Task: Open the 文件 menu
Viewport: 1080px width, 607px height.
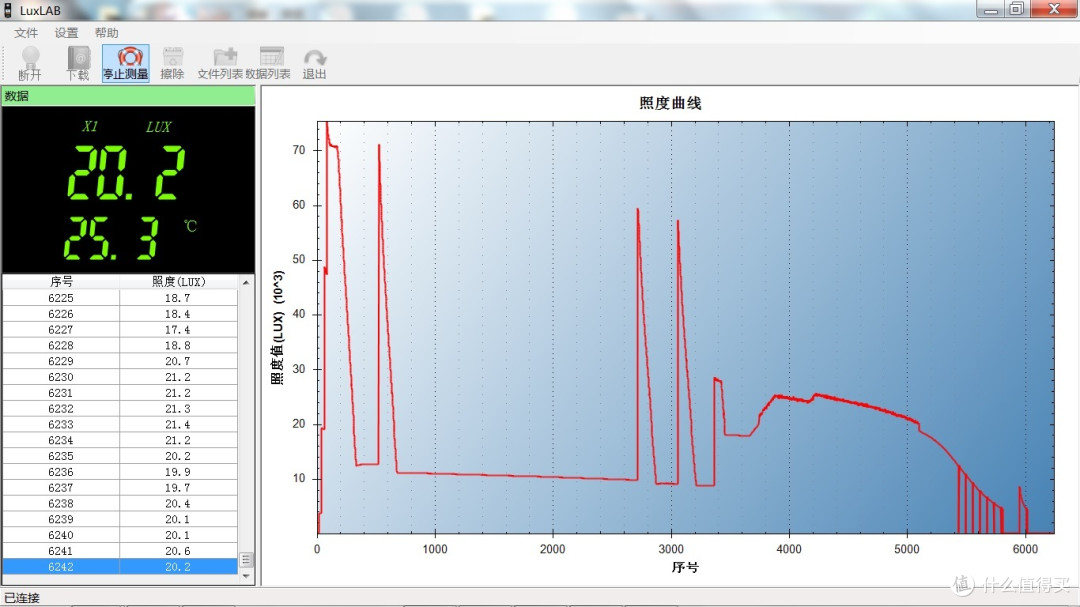Action: coord(25,32)
